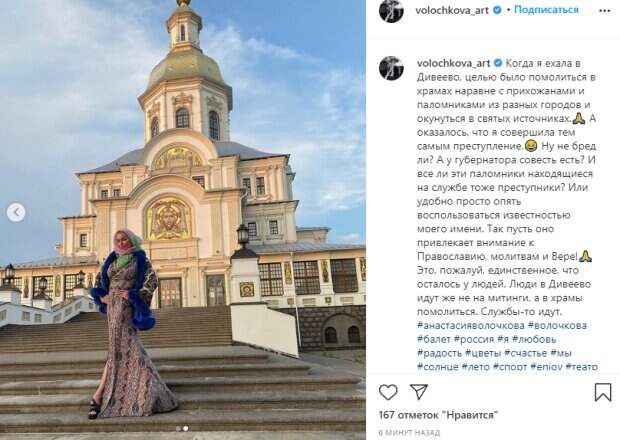
Task: Open hashtag #балет
Action: (434, 339)
